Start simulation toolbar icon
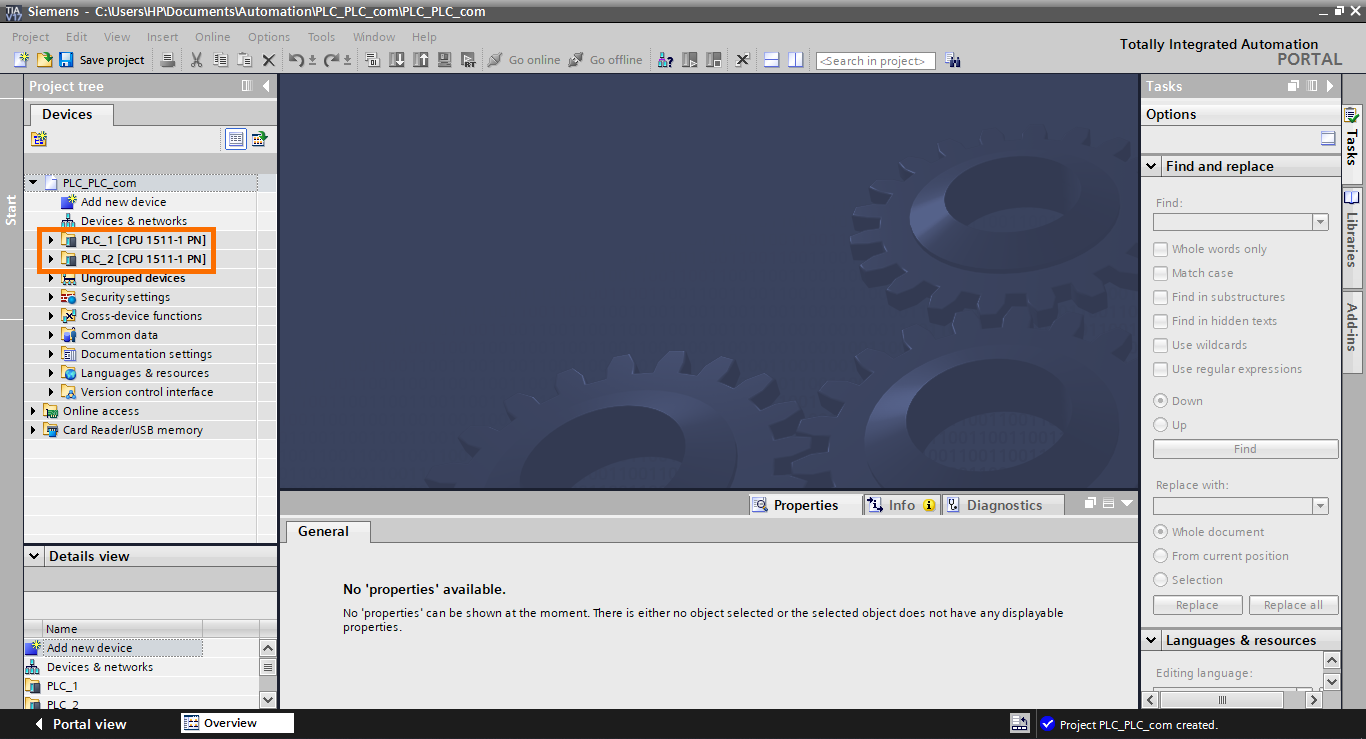The width and height of the screenshot is (1366, 739). (x=445, y=60)
